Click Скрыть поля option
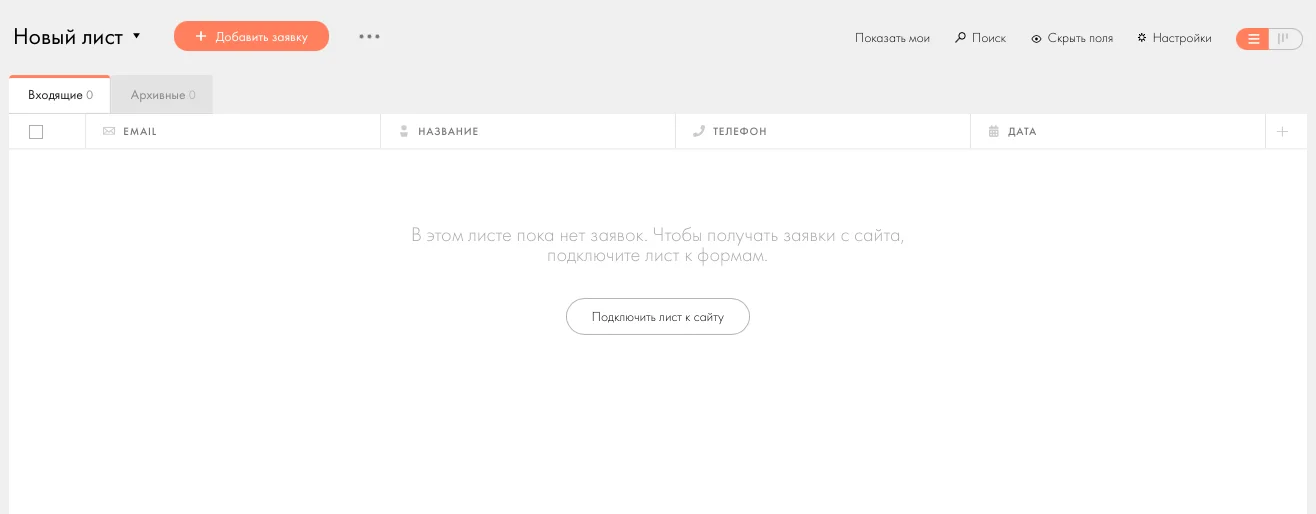 (1072, 38)
